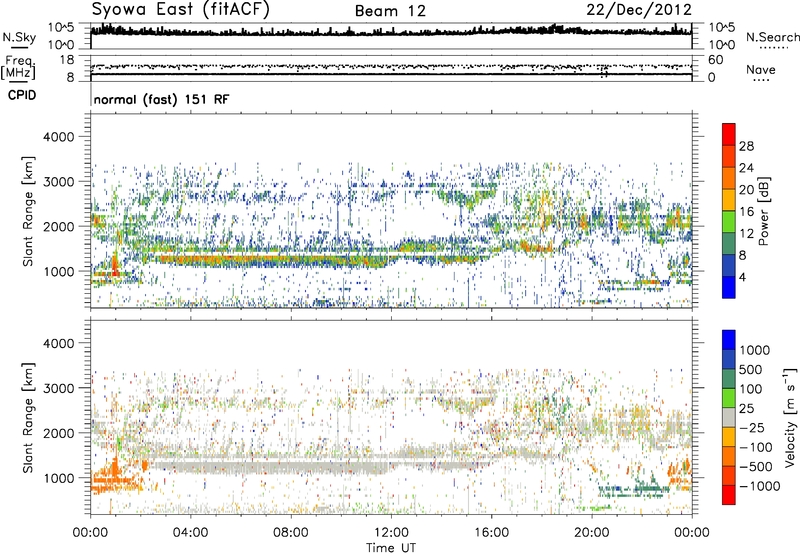Click the 20 label on the power colorbar
The width and height of the screenshot is (800, 554).
click(x=746, y=190)
